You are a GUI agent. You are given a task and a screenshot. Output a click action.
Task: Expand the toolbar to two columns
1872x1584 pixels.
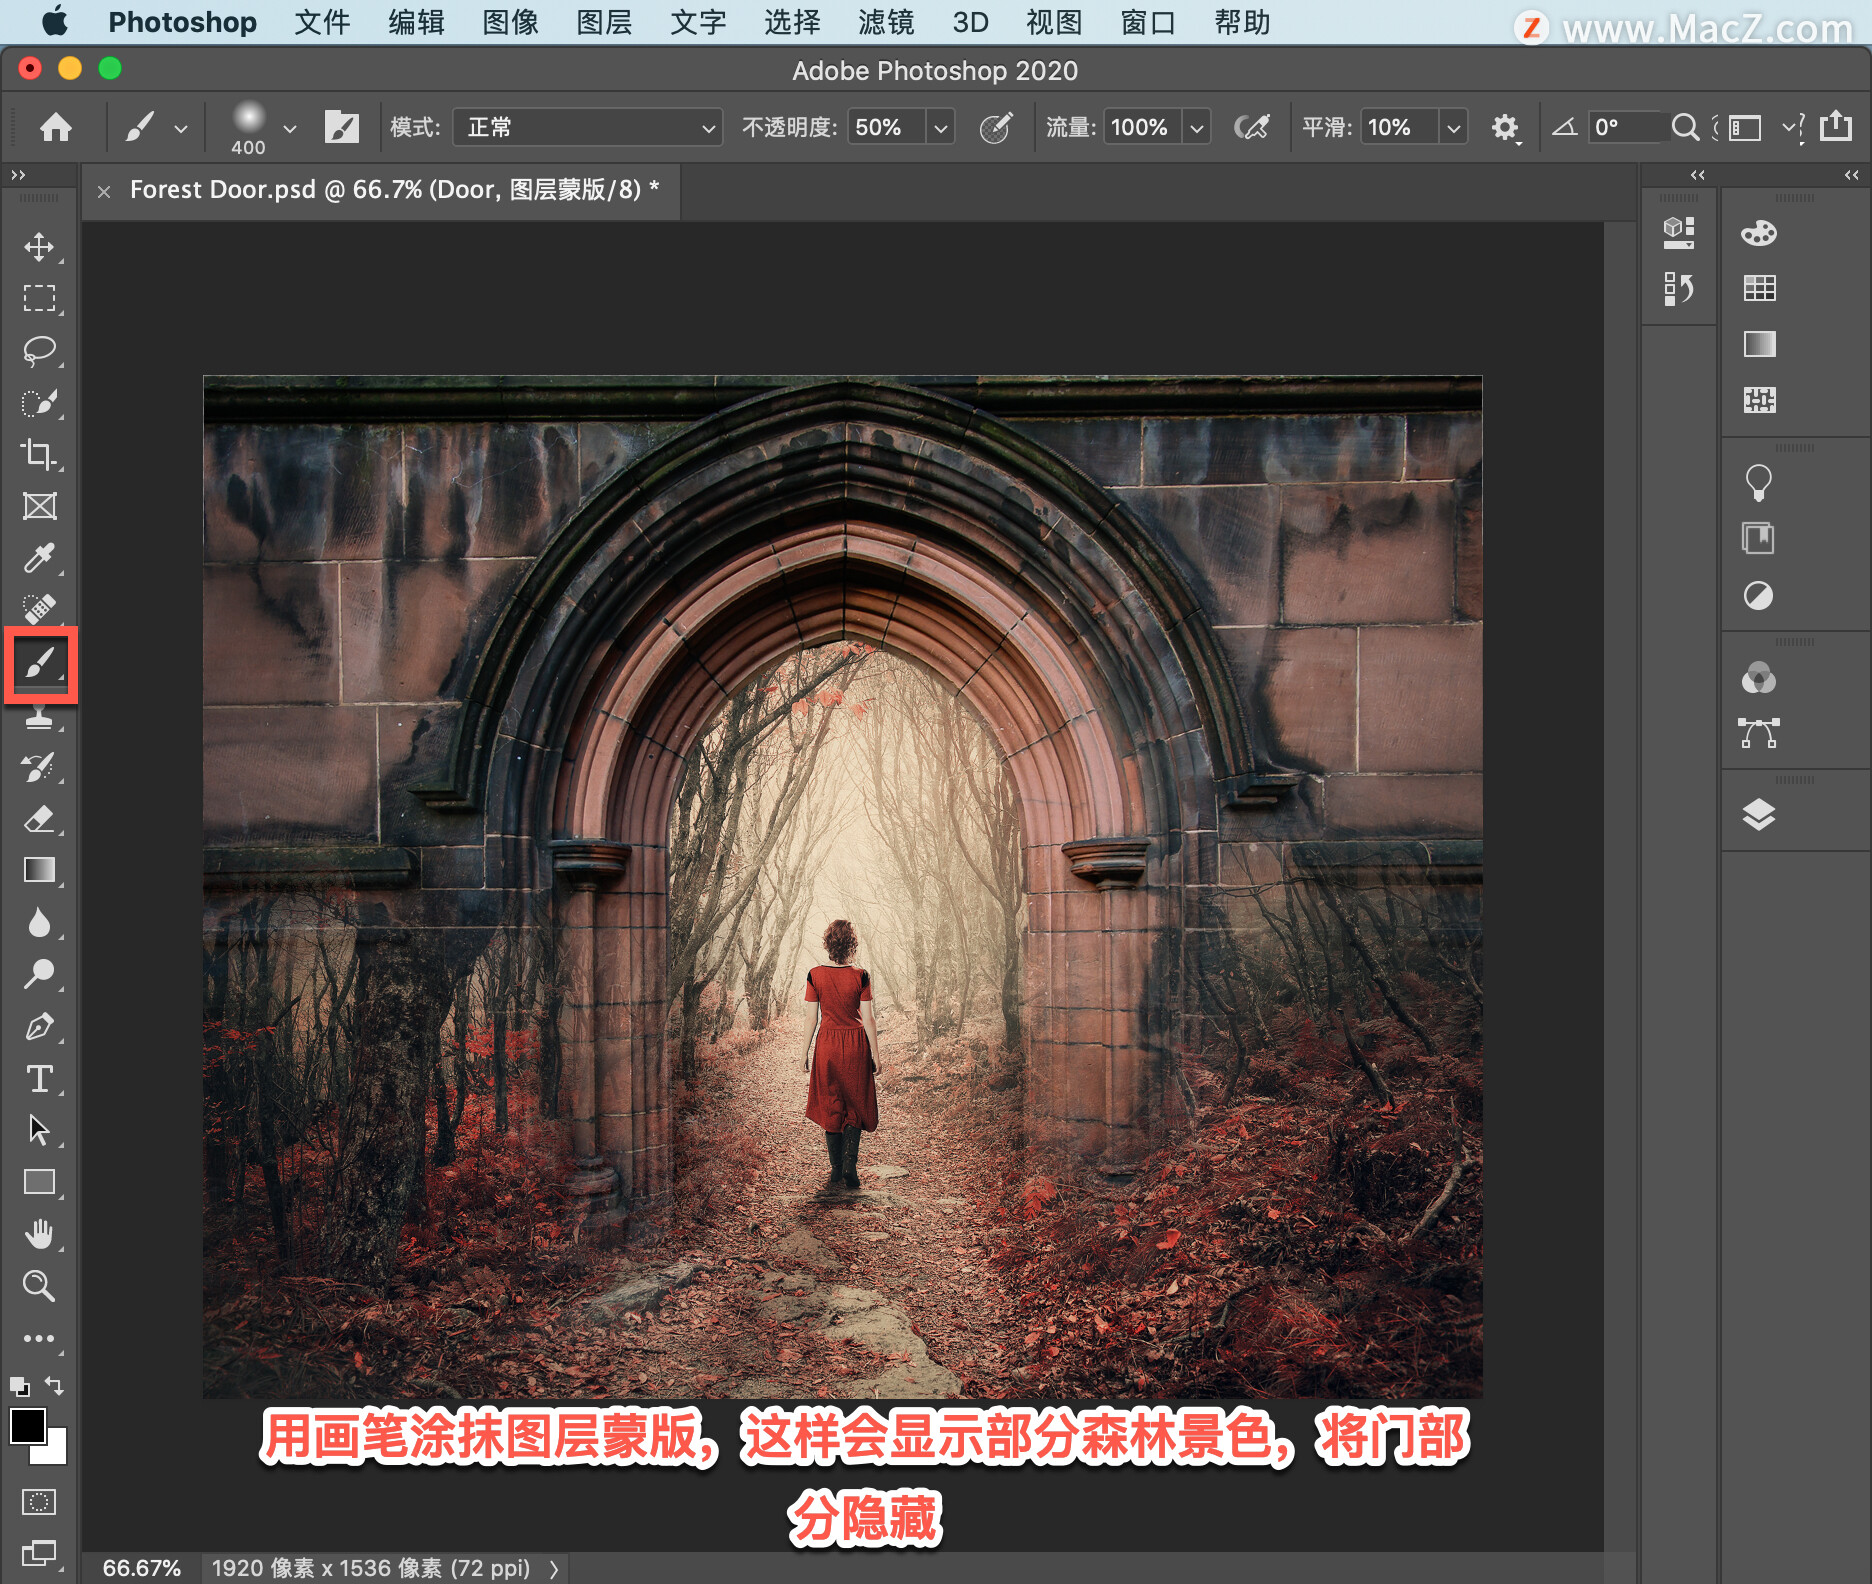(18, 175)
